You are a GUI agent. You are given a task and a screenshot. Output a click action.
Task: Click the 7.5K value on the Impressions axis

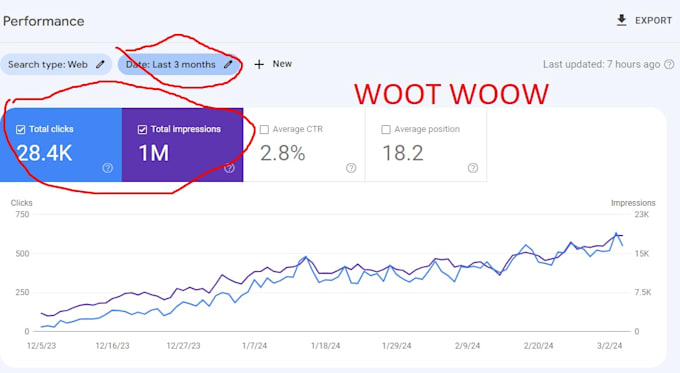pos(643,292)
